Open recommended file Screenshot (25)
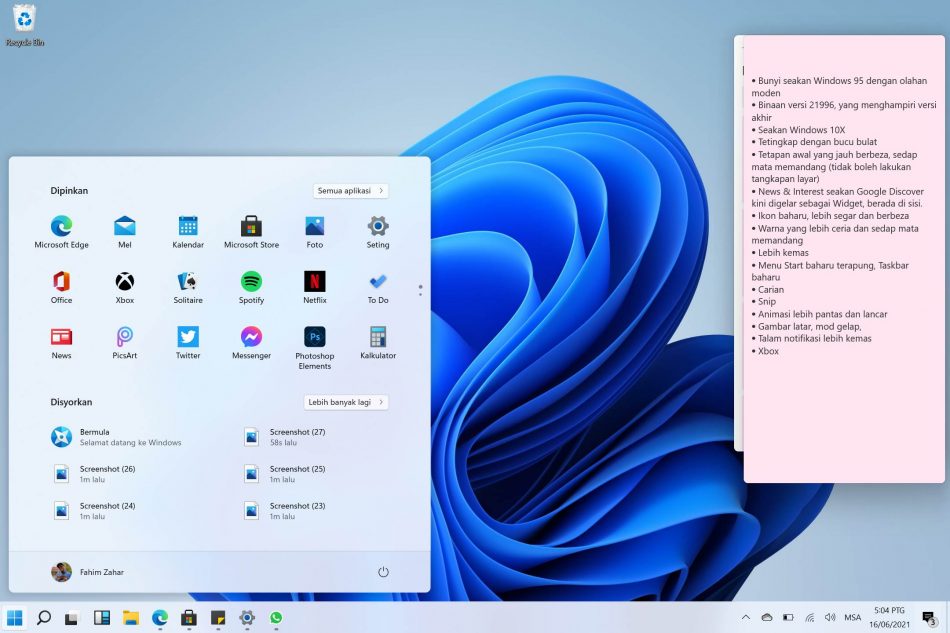 (285, 474)
